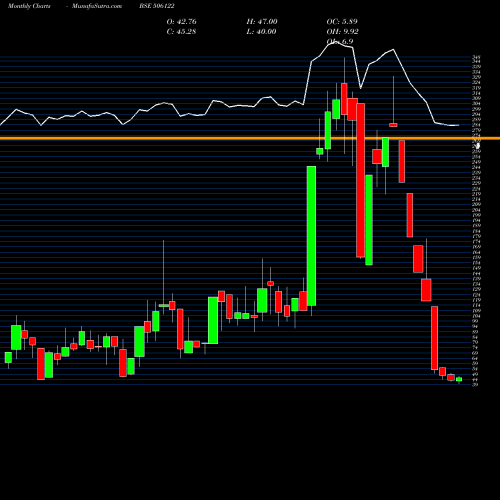Click the 'Monthly Charts' title text
This screenshot has width=500, height=500.
29,6
